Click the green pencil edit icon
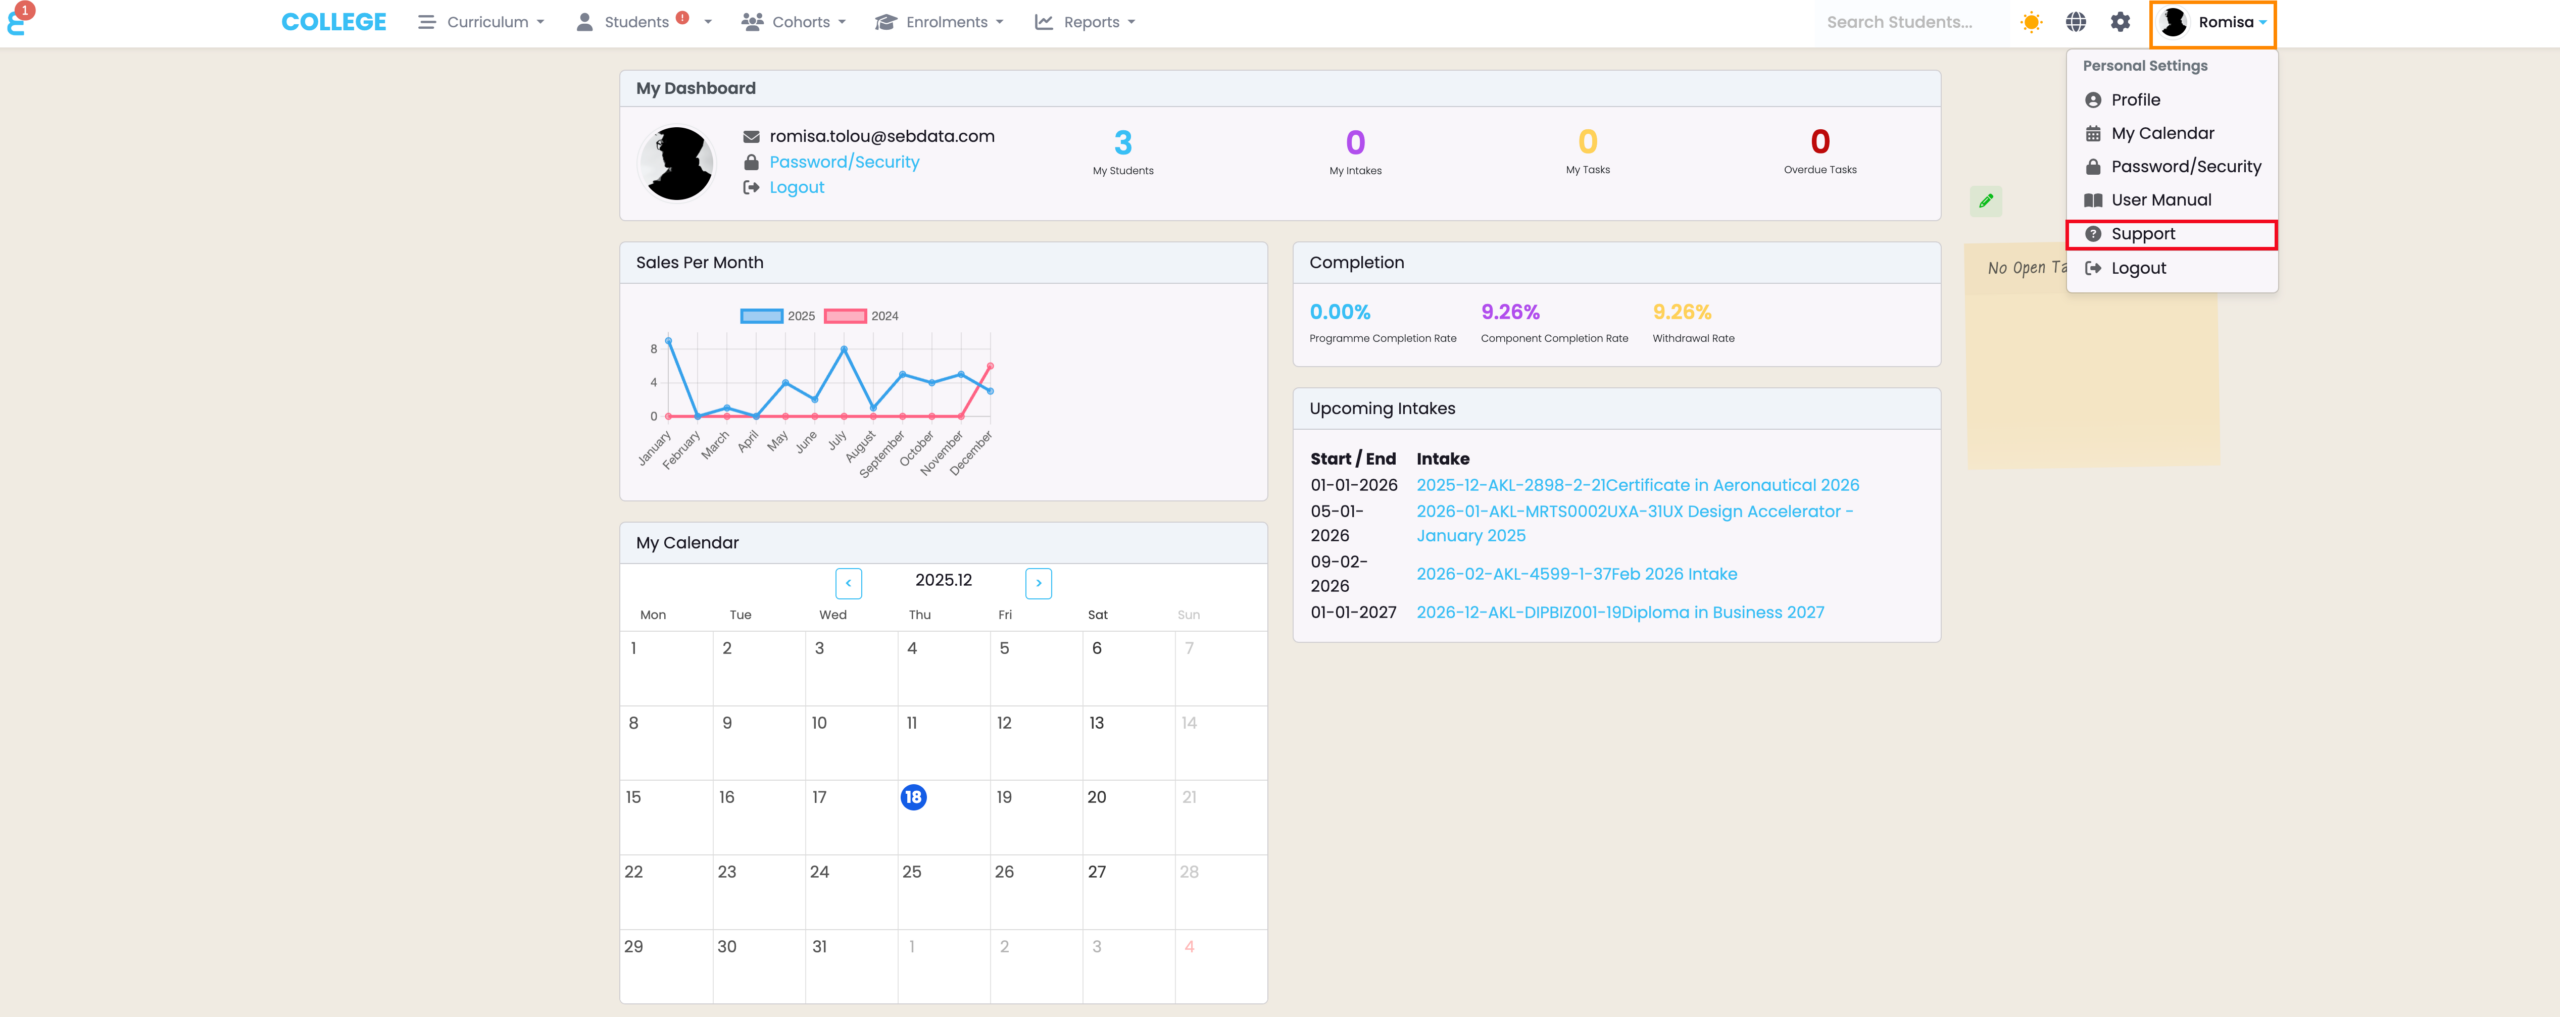2560x1017 pixels. 1986,201
